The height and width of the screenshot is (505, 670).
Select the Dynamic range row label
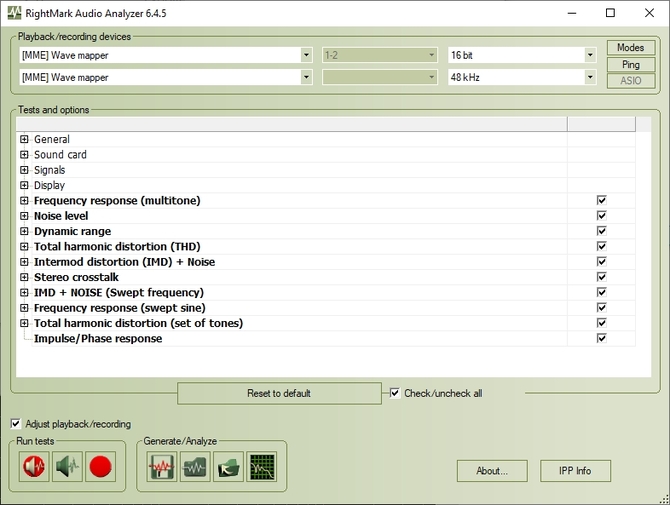click(x=72, y=231)
